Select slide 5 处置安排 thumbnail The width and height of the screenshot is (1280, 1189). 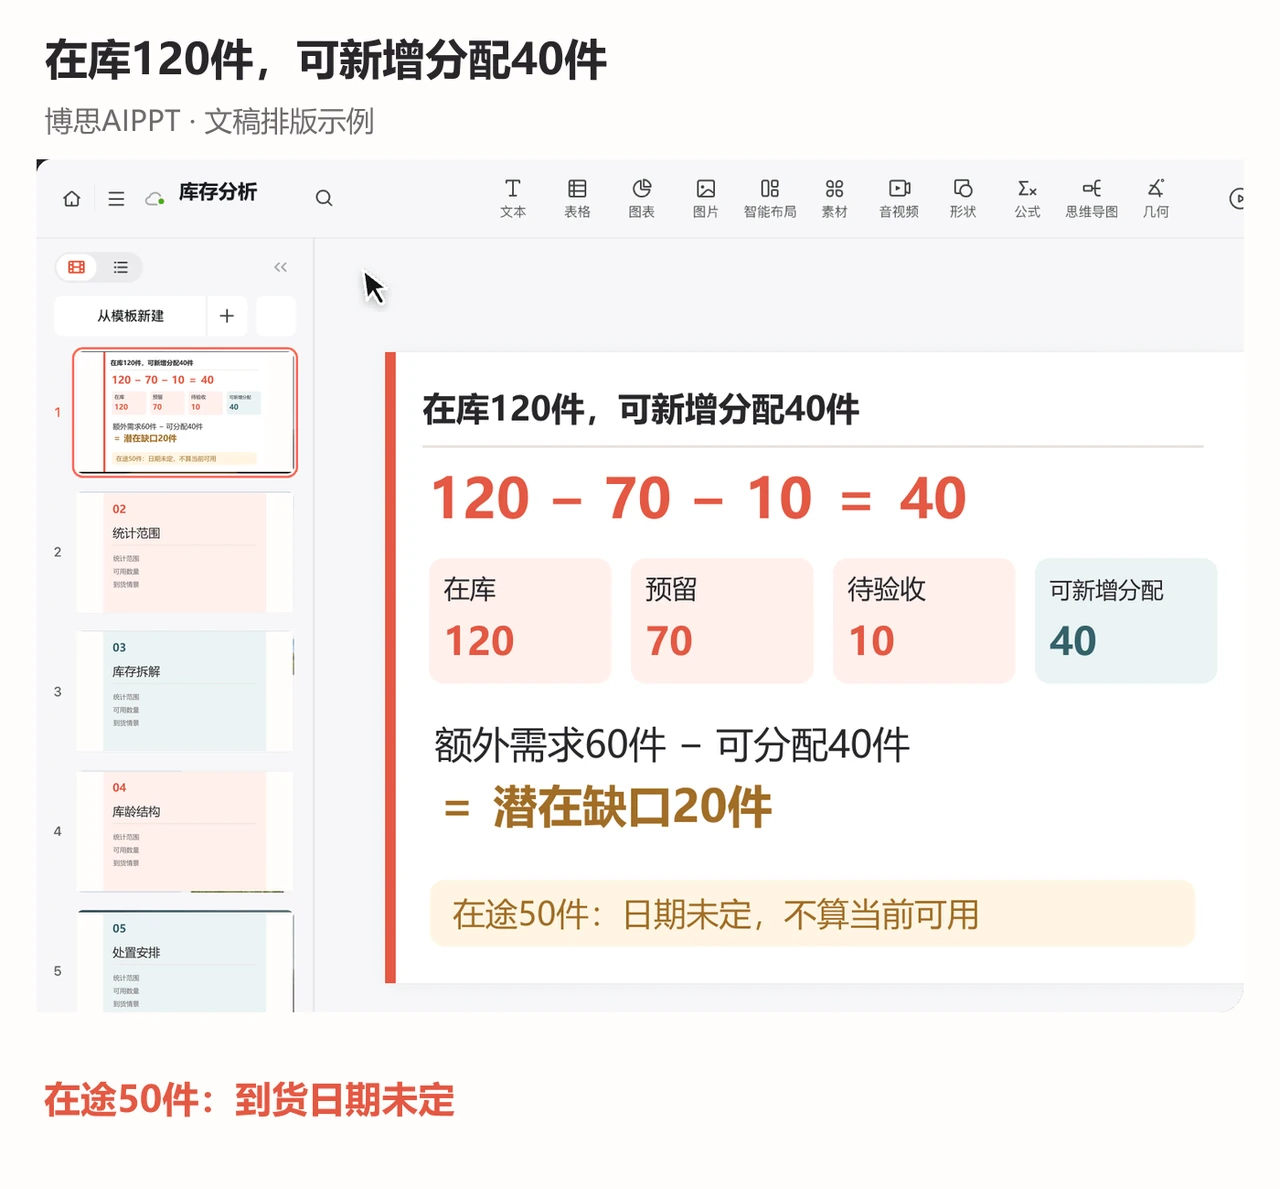185,962
